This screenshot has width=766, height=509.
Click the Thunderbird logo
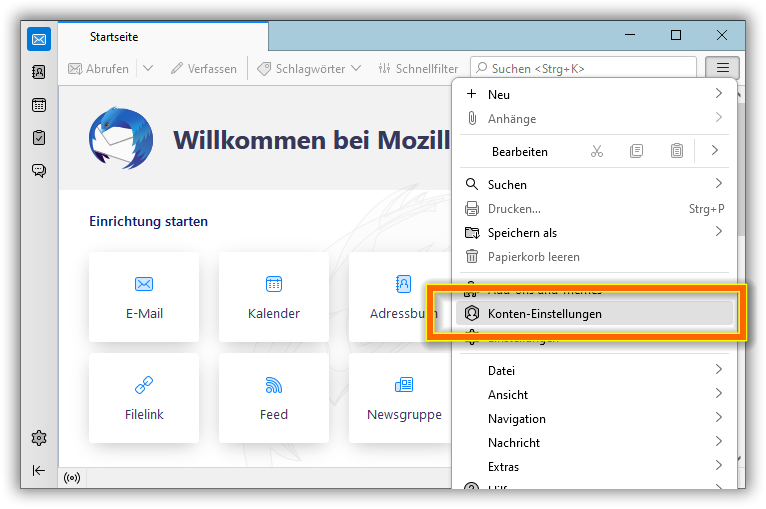point(121,138)
